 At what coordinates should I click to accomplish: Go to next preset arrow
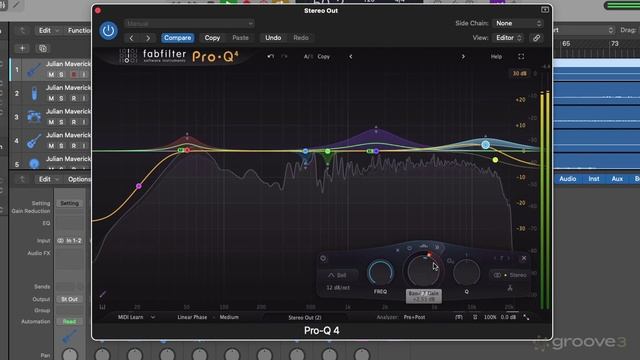[x=148, y=38]
